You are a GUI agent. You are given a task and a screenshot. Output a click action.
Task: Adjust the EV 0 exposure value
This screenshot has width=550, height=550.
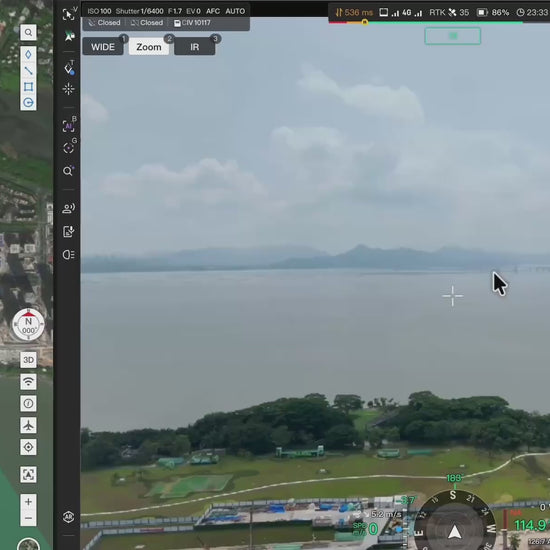point(193,11)
